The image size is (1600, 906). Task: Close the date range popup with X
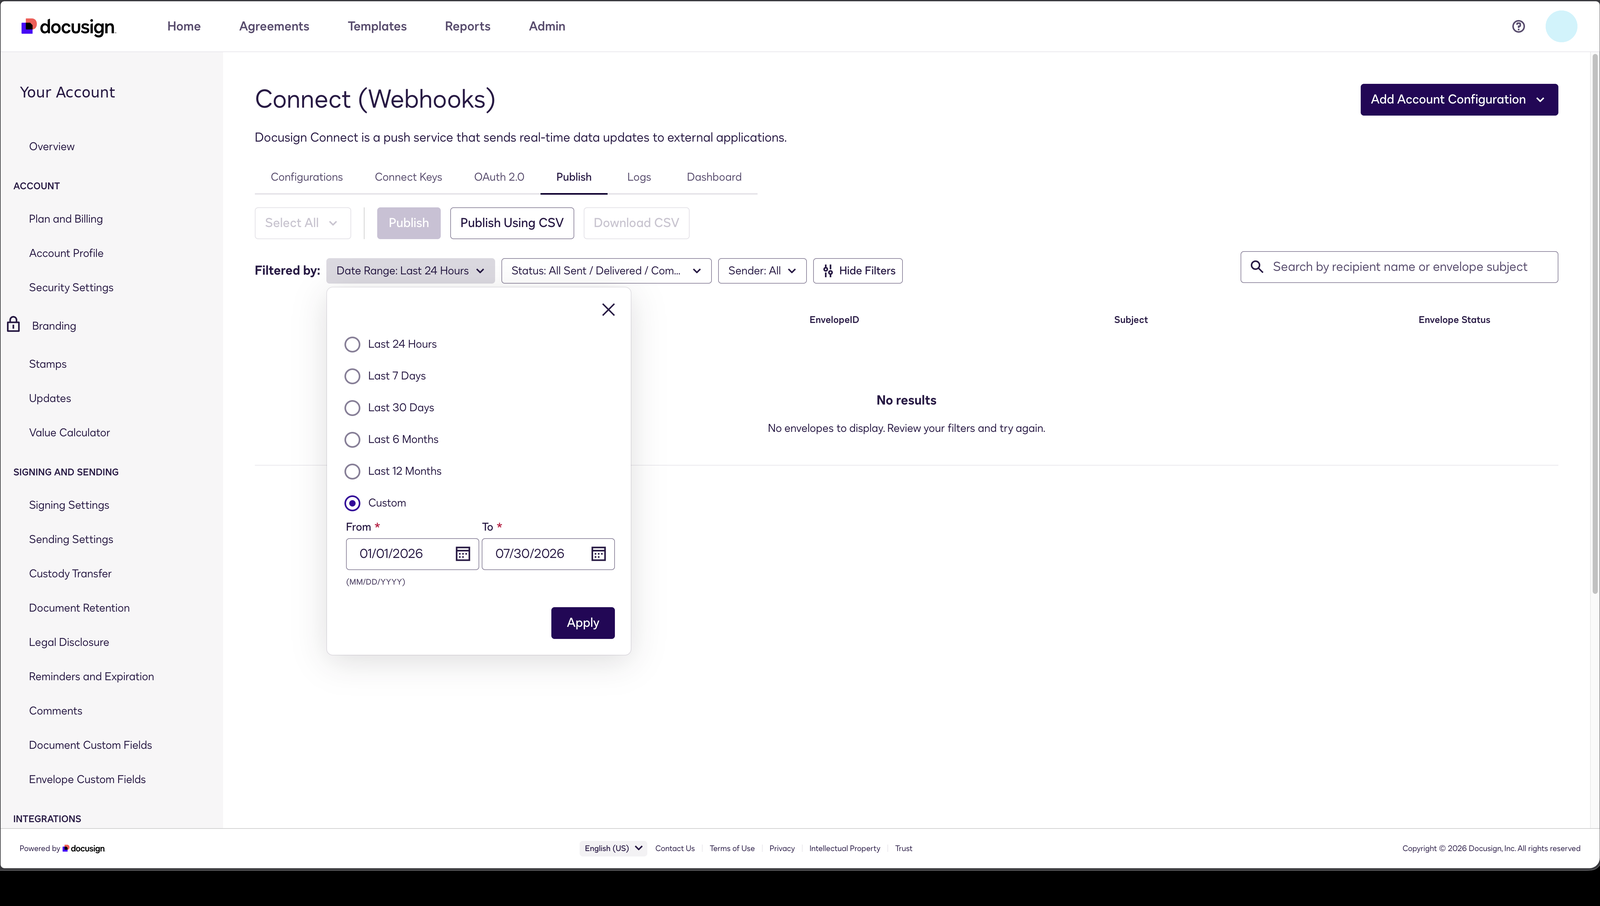click(608, 310)
